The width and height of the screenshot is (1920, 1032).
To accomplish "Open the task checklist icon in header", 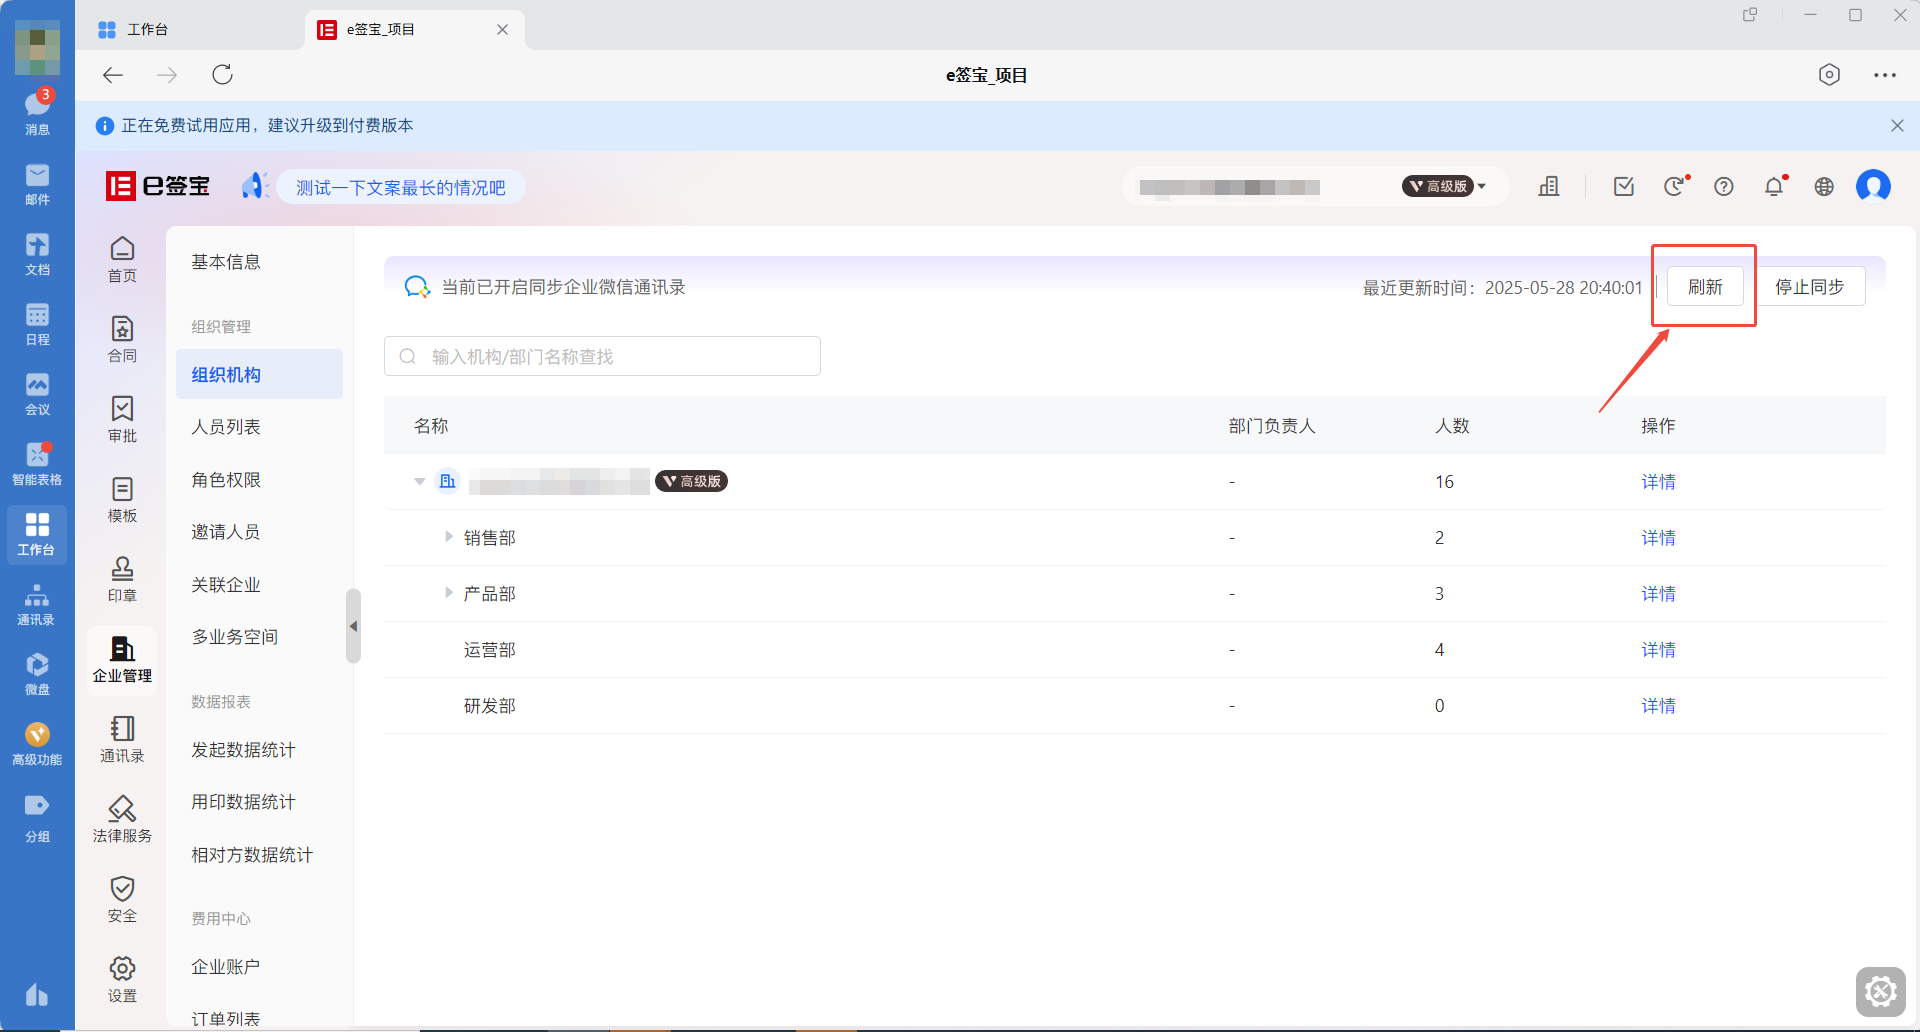I will tap(1624, 186).
